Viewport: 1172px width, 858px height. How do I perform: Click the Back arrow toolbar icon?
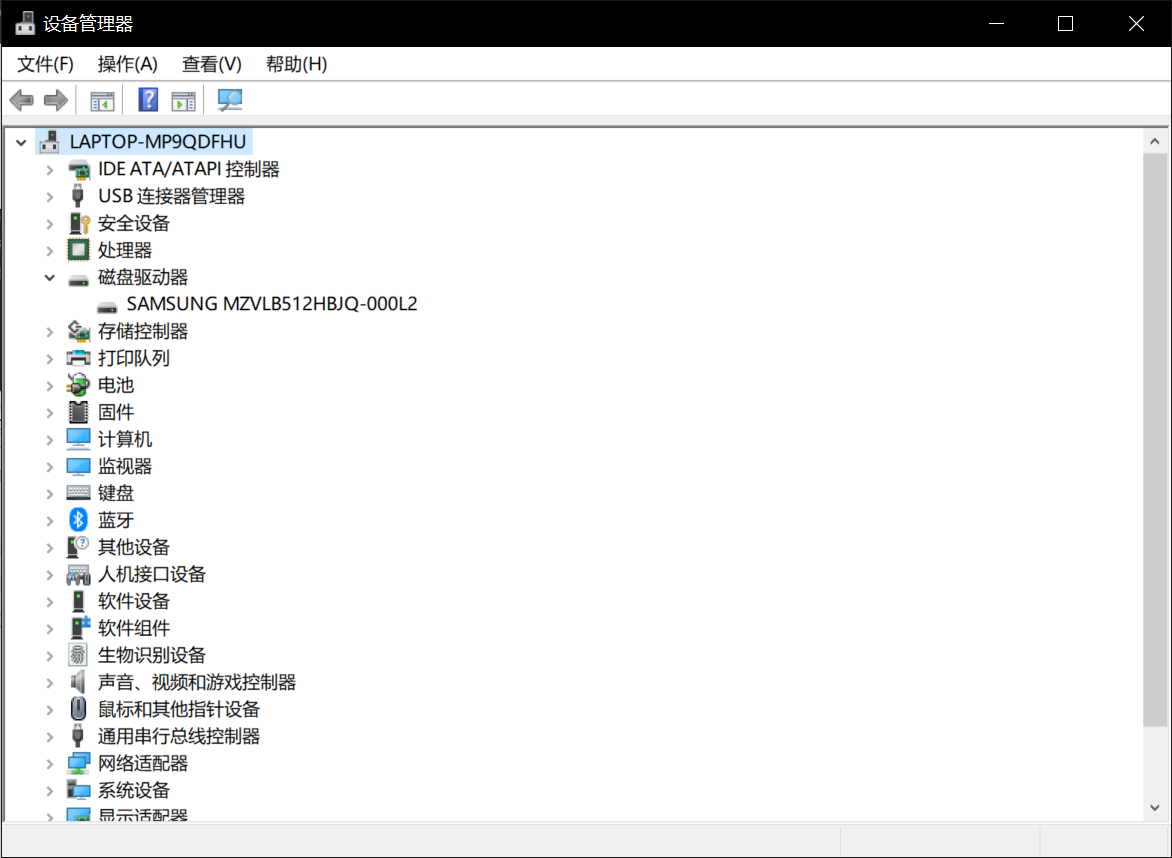tap(22, 99)
